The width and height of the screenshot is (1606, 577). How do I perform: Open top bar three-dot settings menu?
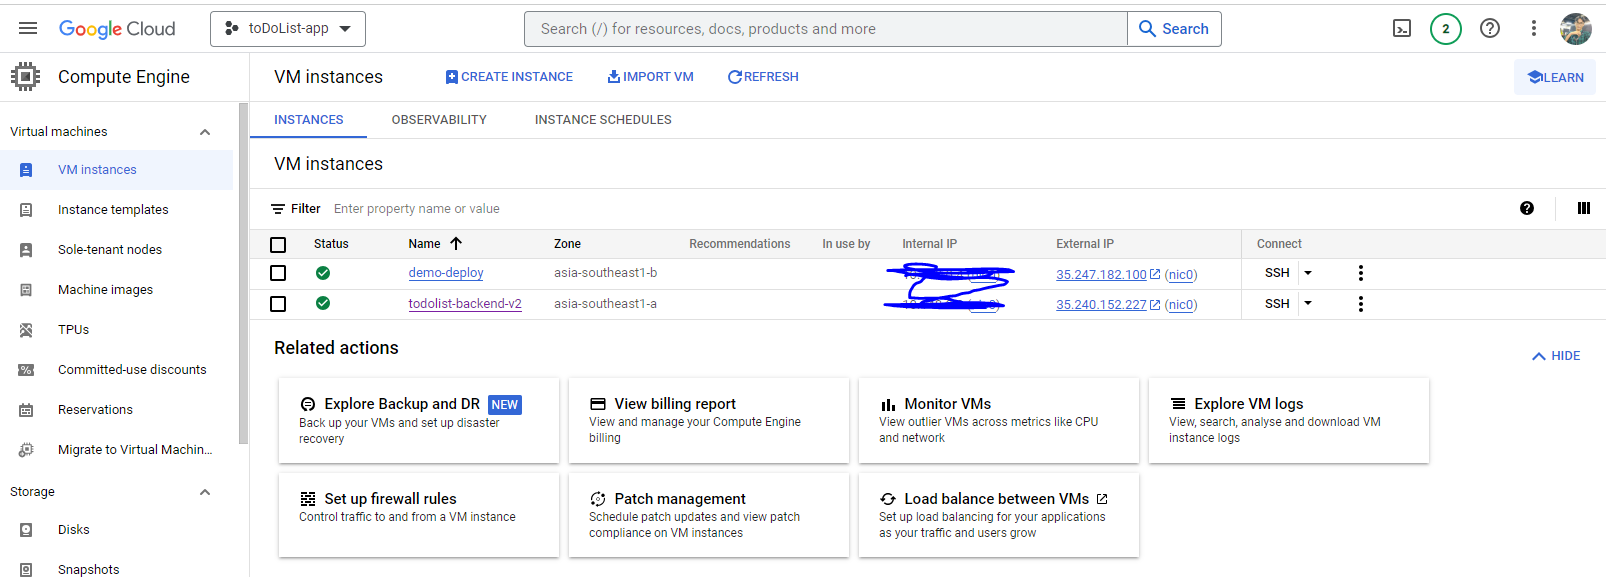[x=1533, y=28]
